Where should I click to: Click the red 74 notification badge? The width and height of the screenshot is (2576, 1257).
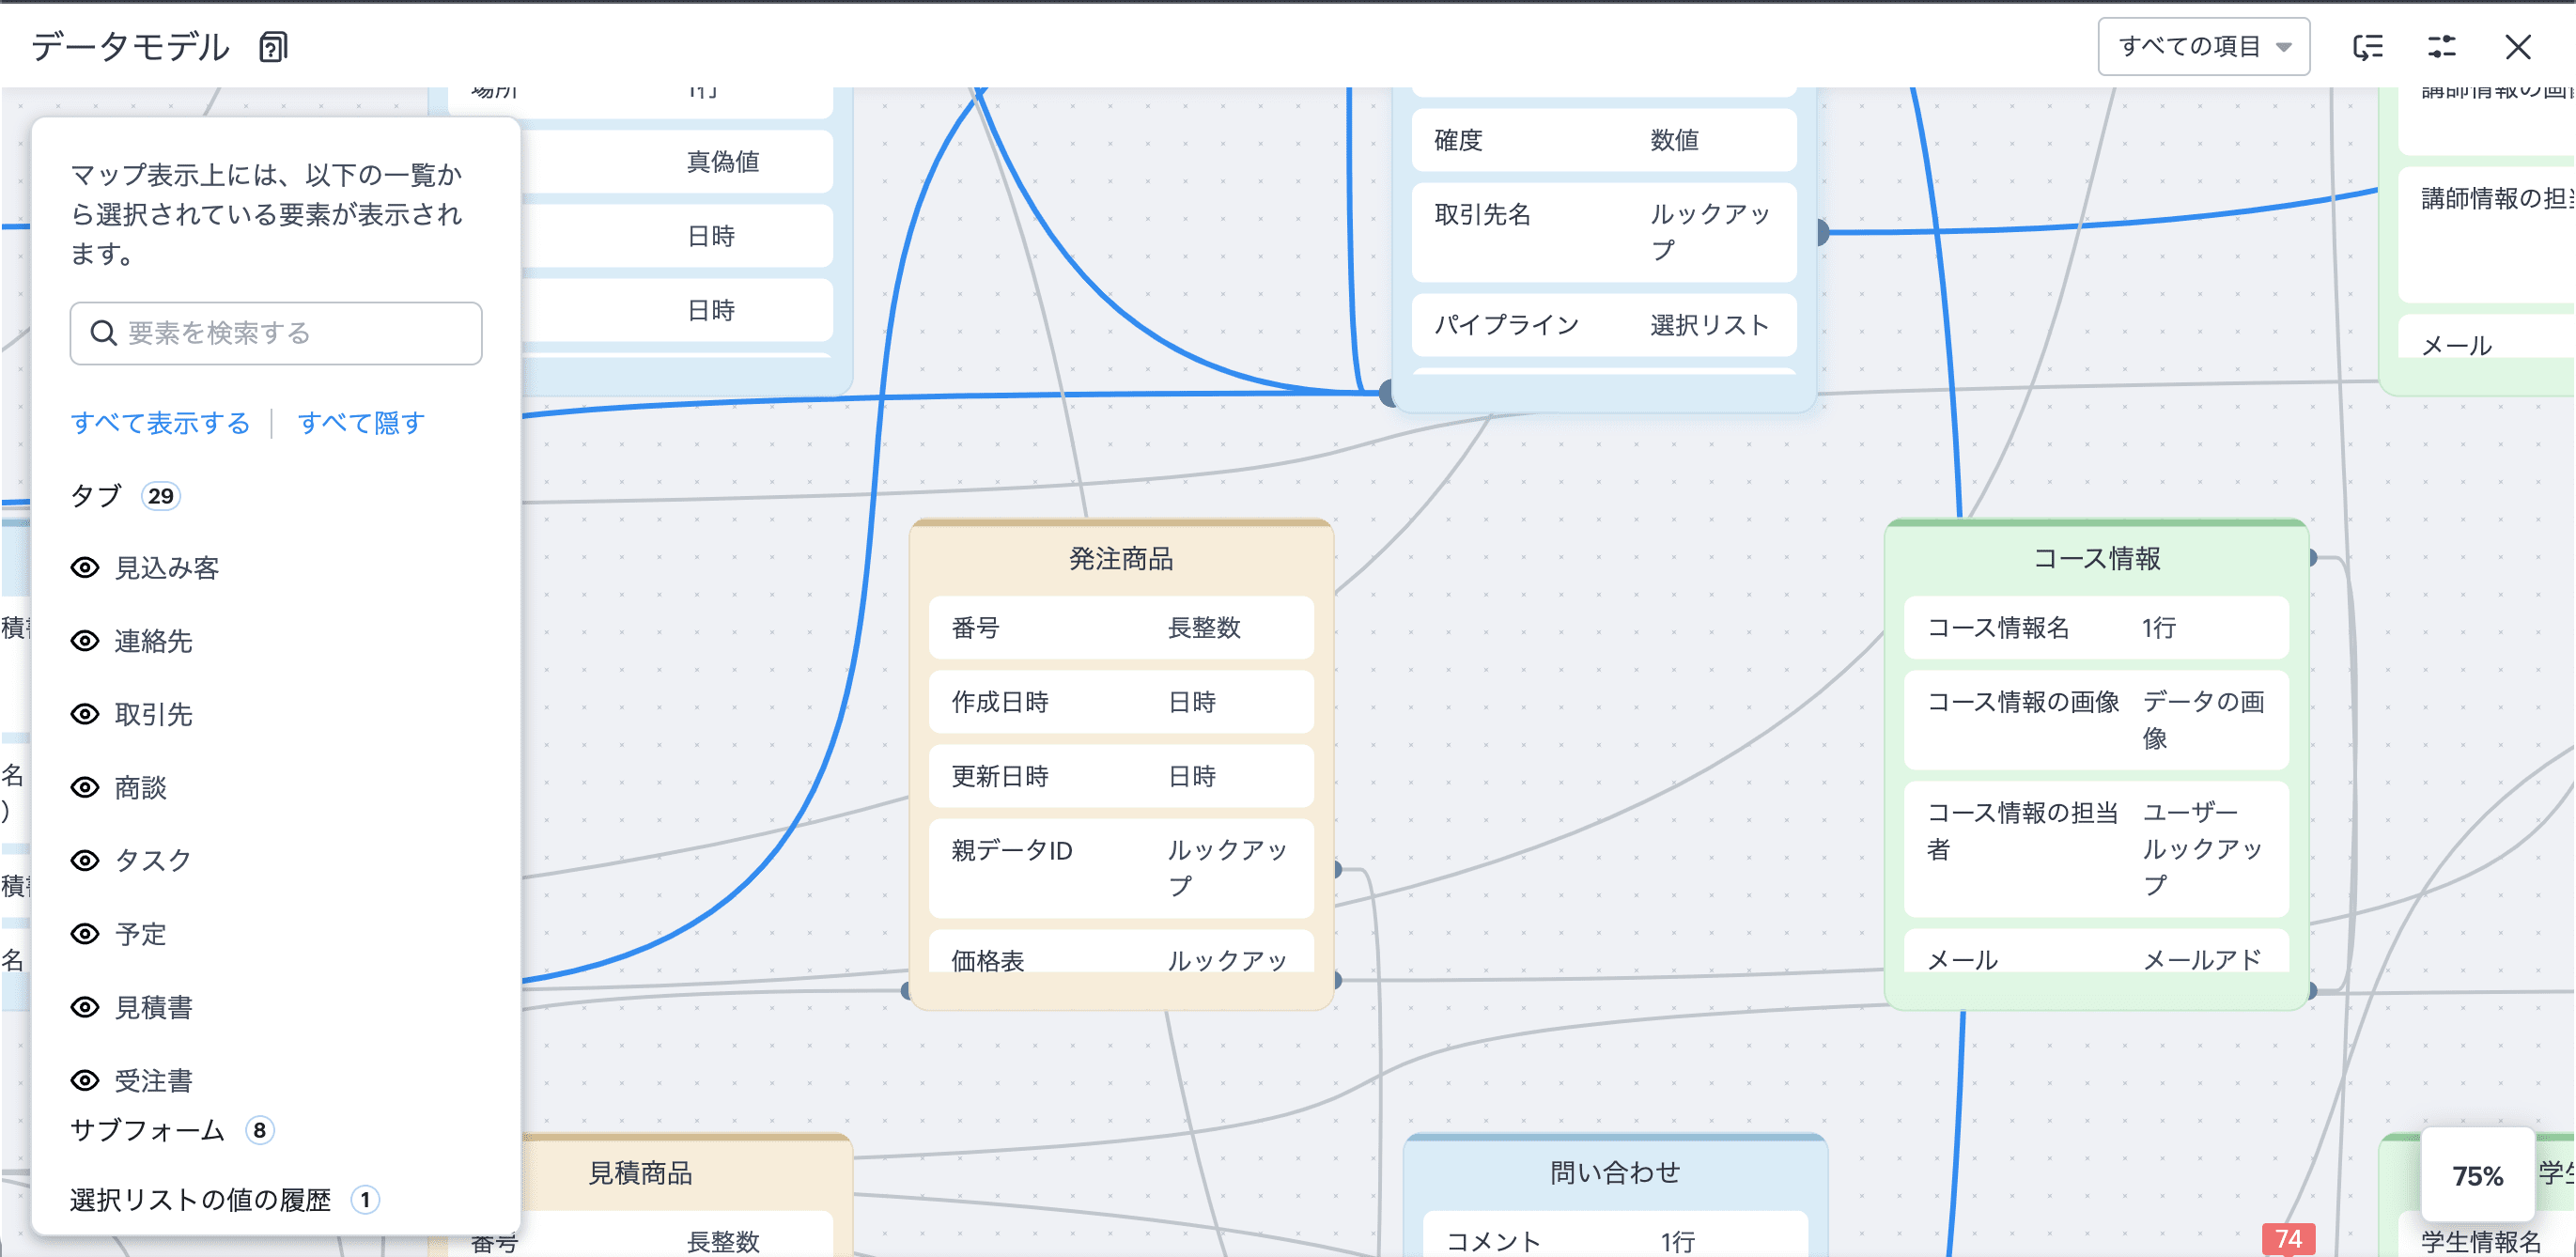point(2288,1240)
